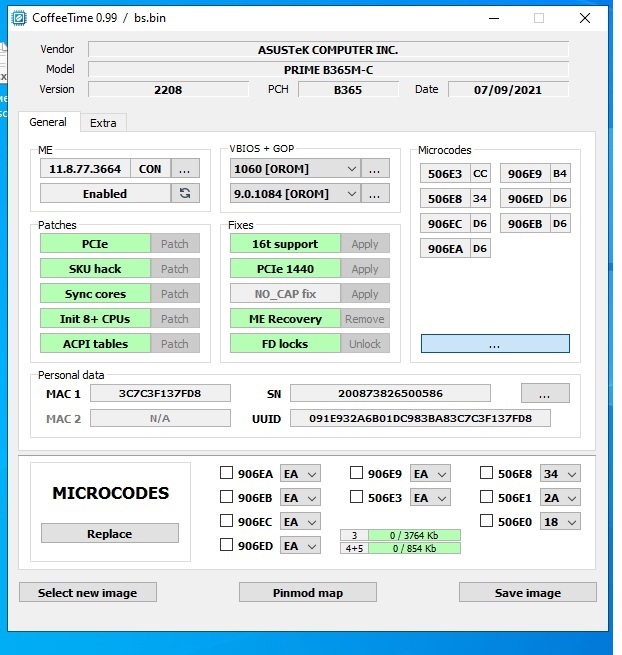Click microcode entry 906EB D6
622x655 pixels.
tap(535, 223)
